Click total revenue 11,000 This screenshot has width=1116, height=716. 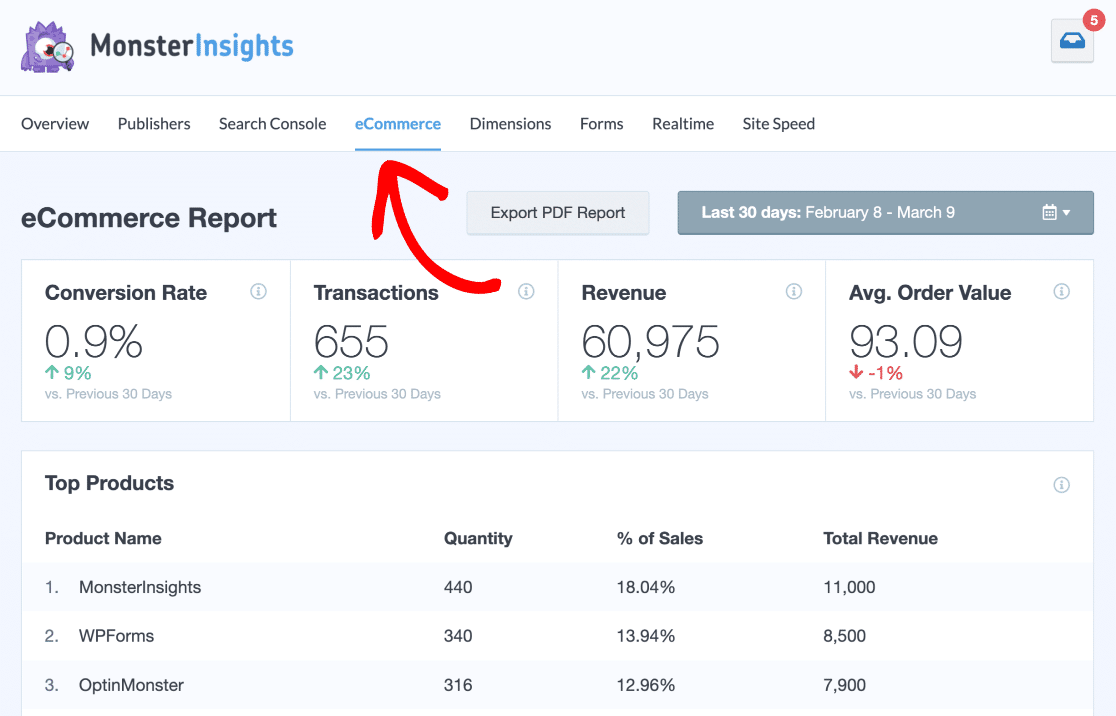[849, 587]
